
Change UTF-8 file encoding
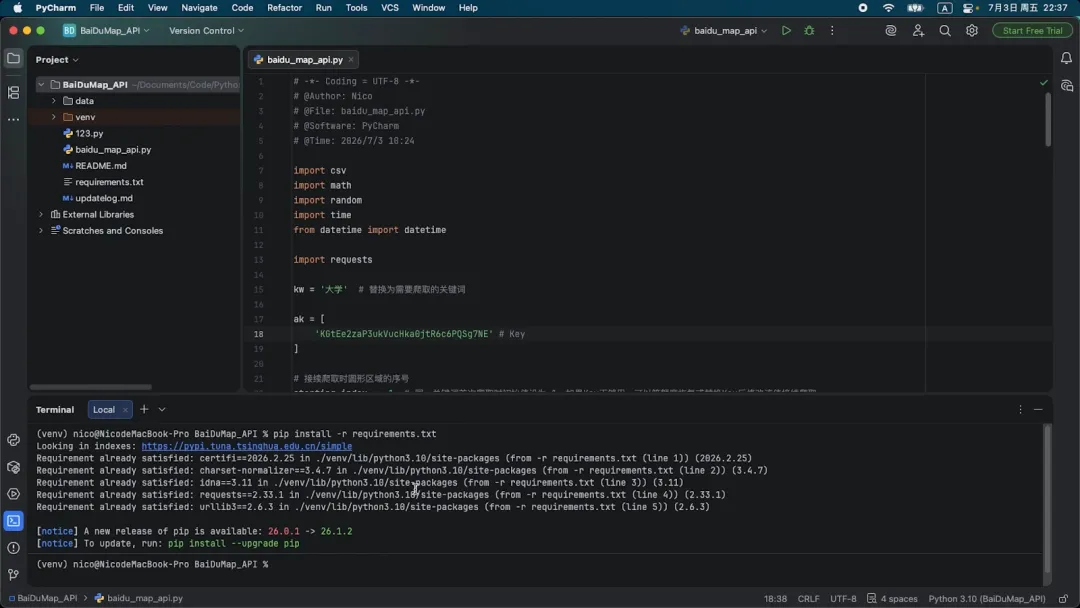(x=843, y=598)
